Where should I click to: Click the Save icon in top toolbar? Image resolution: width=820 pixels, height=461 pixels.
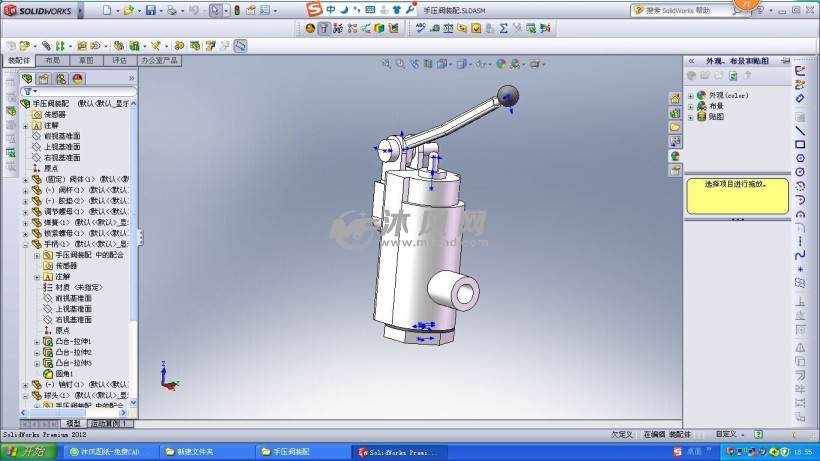coord(150,11)
